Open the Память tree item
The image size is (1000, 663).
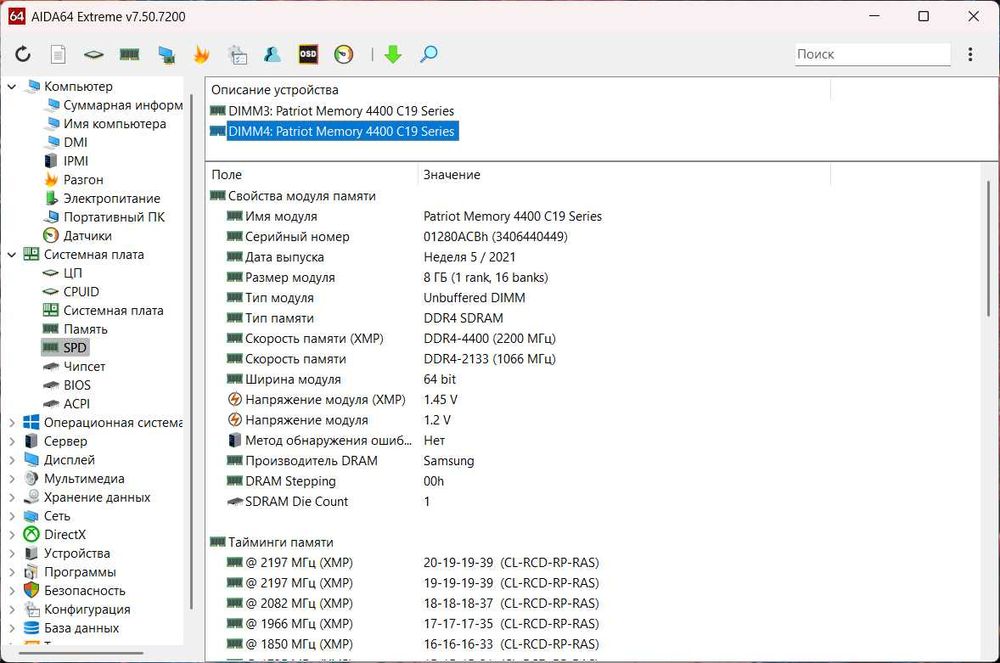click(x=75, y=329)
